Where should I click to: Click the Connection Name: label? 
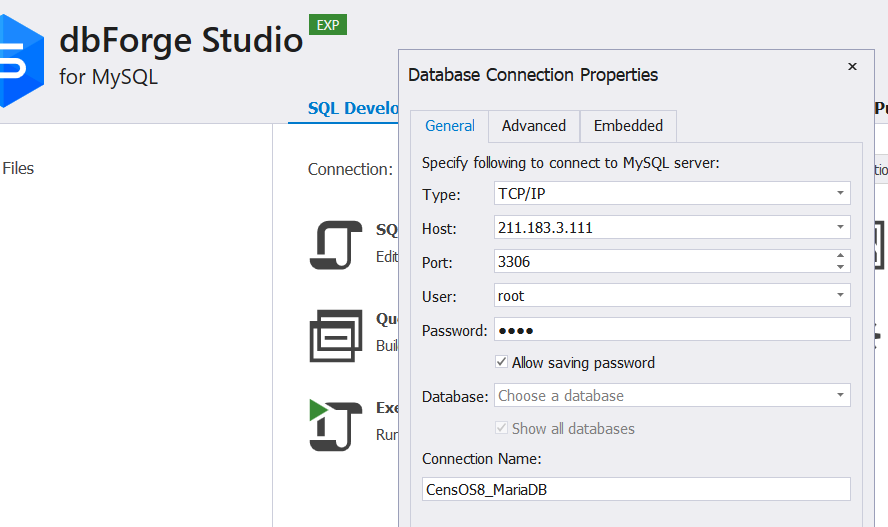click(x=481, y=459)
